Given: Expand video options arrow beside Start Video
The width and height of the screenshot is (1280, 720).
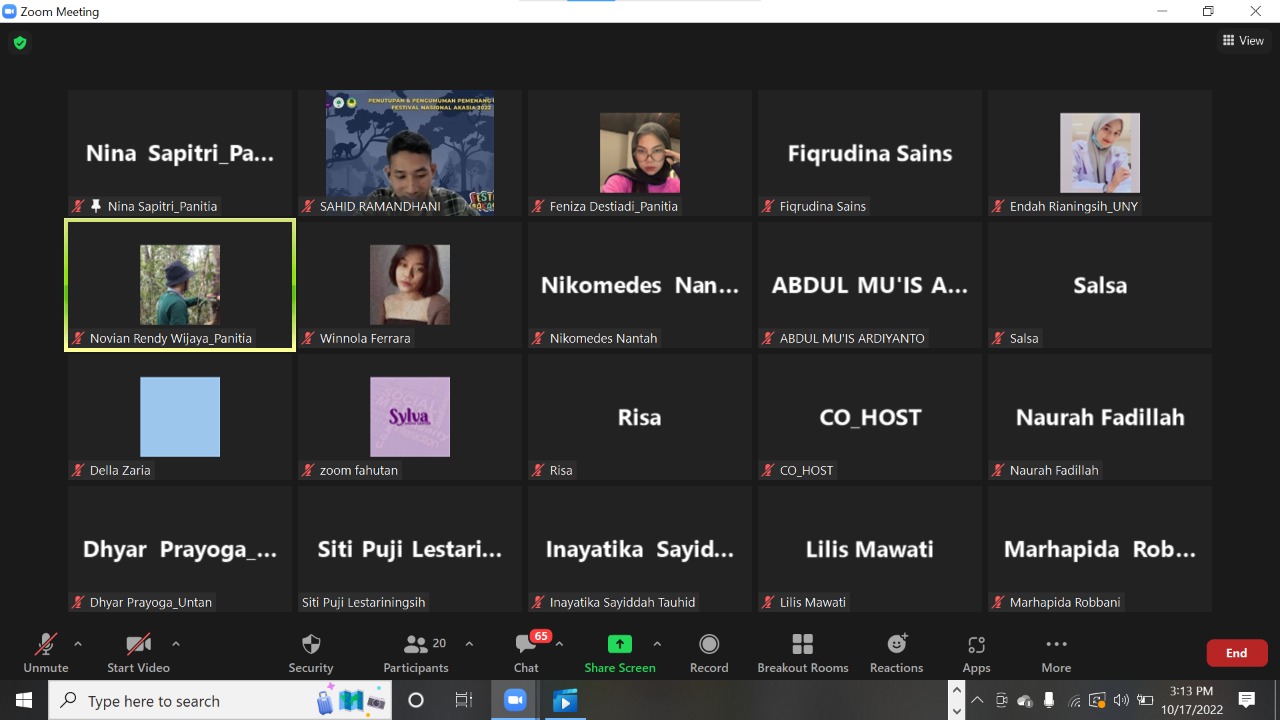Looking at the screenshot, I should point(176,644).
